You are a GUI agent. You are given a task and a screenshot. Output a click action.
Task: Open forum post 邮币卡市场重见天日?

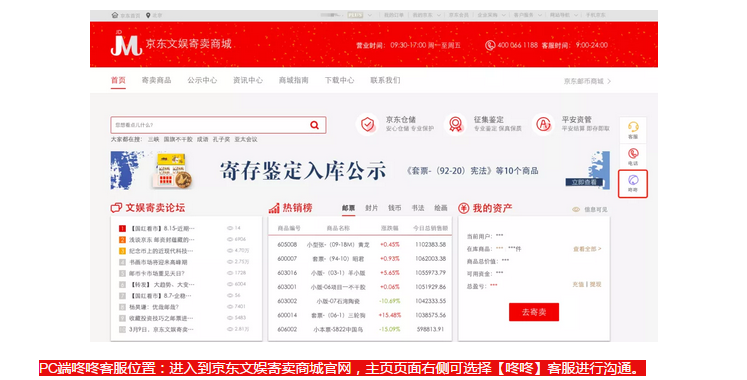point(157,273)
